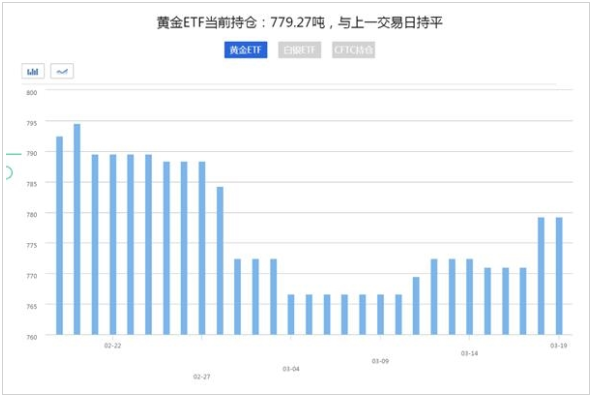Click the last bar dated 03-19
The image size is (594, 396).
tap(559, 276)
